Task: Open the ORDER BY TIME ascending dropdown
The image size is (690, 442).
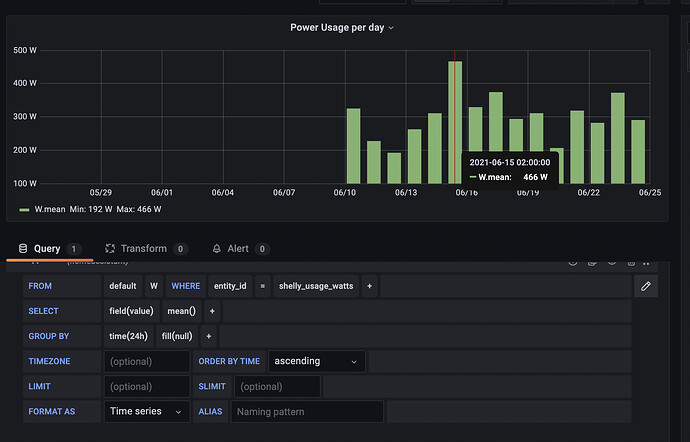Action: (317, 361)
